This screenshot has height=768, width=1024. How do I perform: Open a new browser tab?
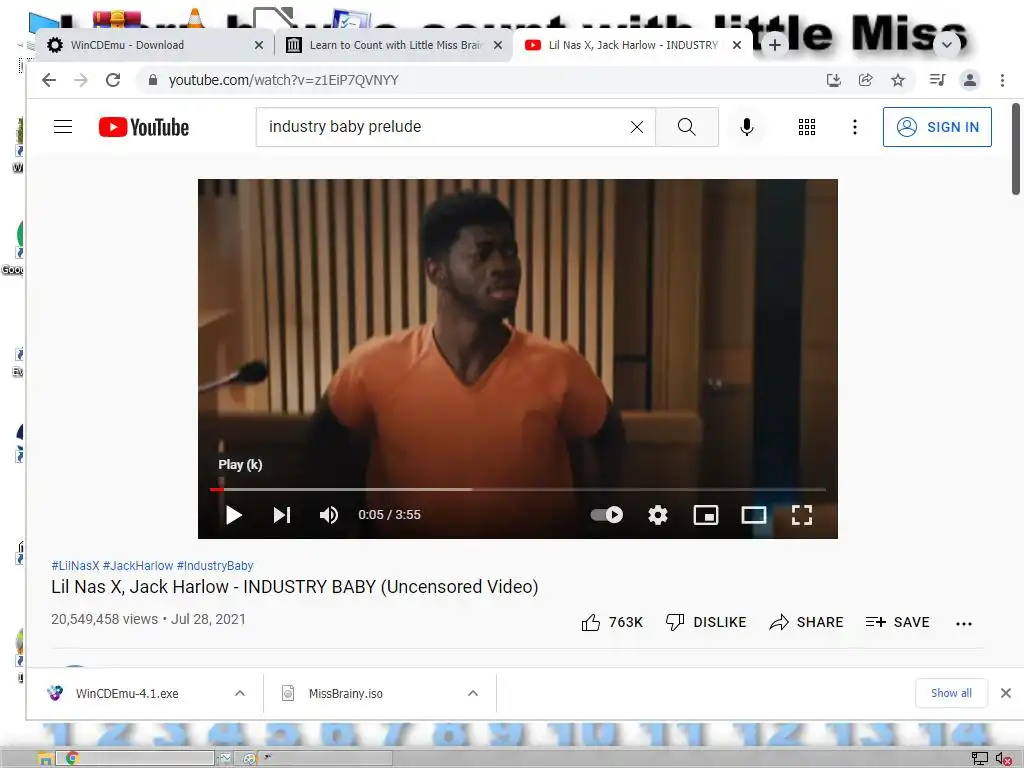pos(775,45)
